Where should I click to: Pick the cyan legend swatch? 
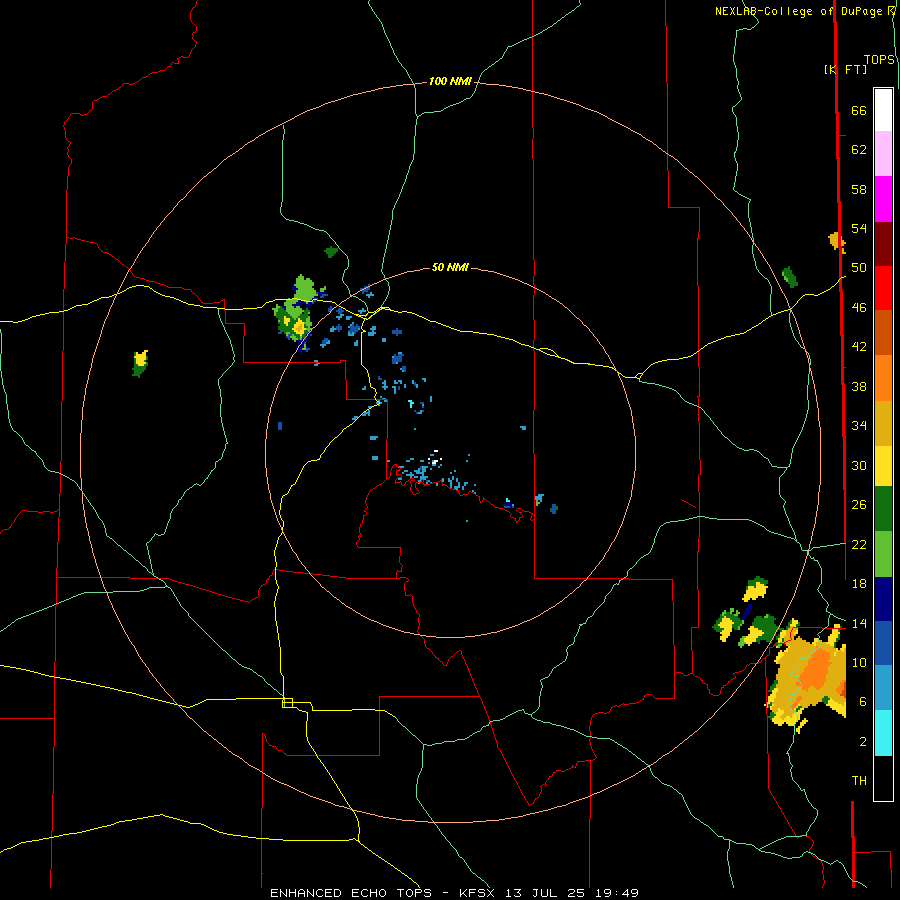click(x=883, y=733)
